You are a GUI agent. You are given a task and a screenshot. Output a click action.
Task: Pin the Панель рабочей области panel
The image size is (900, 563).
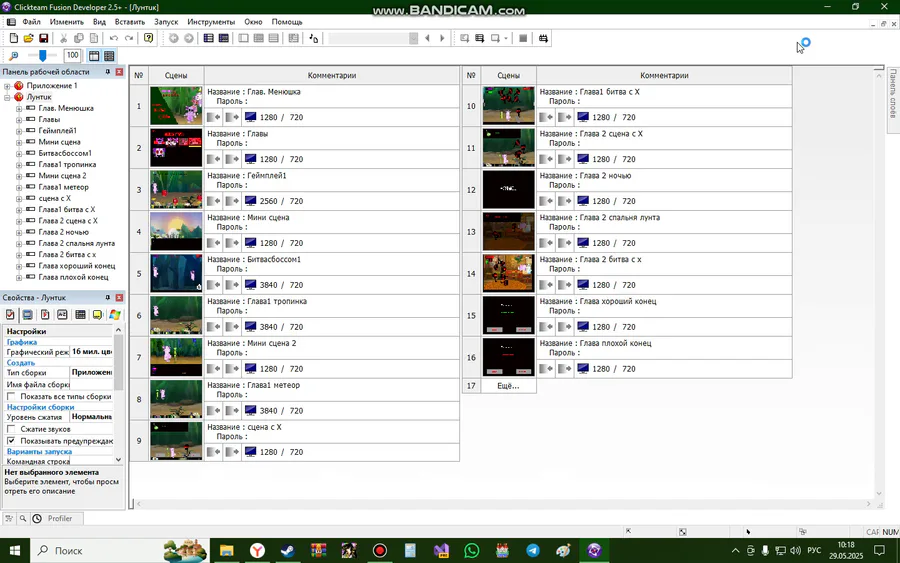pos(107,72)
